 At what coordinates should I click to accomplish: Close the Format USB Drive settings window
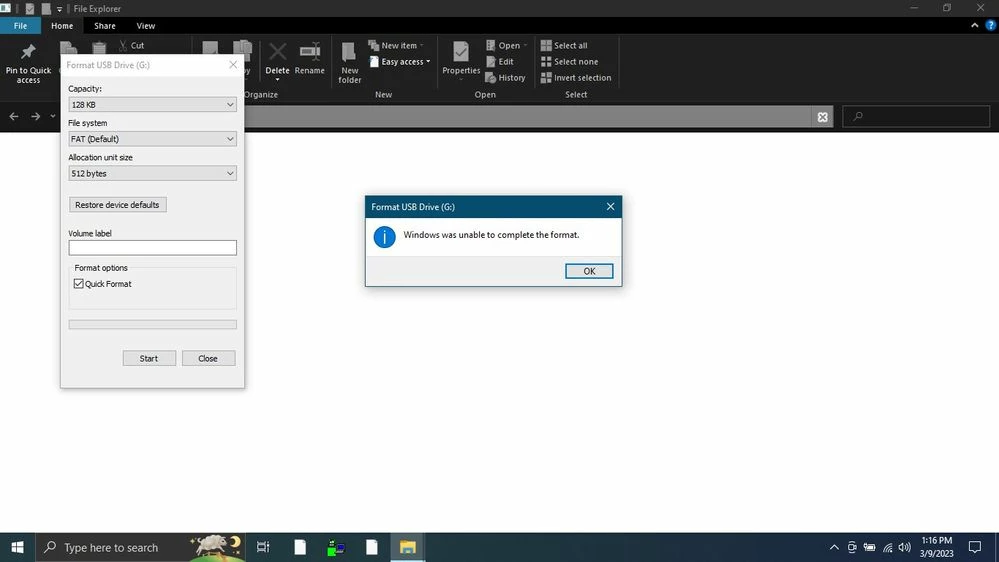point(233,64)
